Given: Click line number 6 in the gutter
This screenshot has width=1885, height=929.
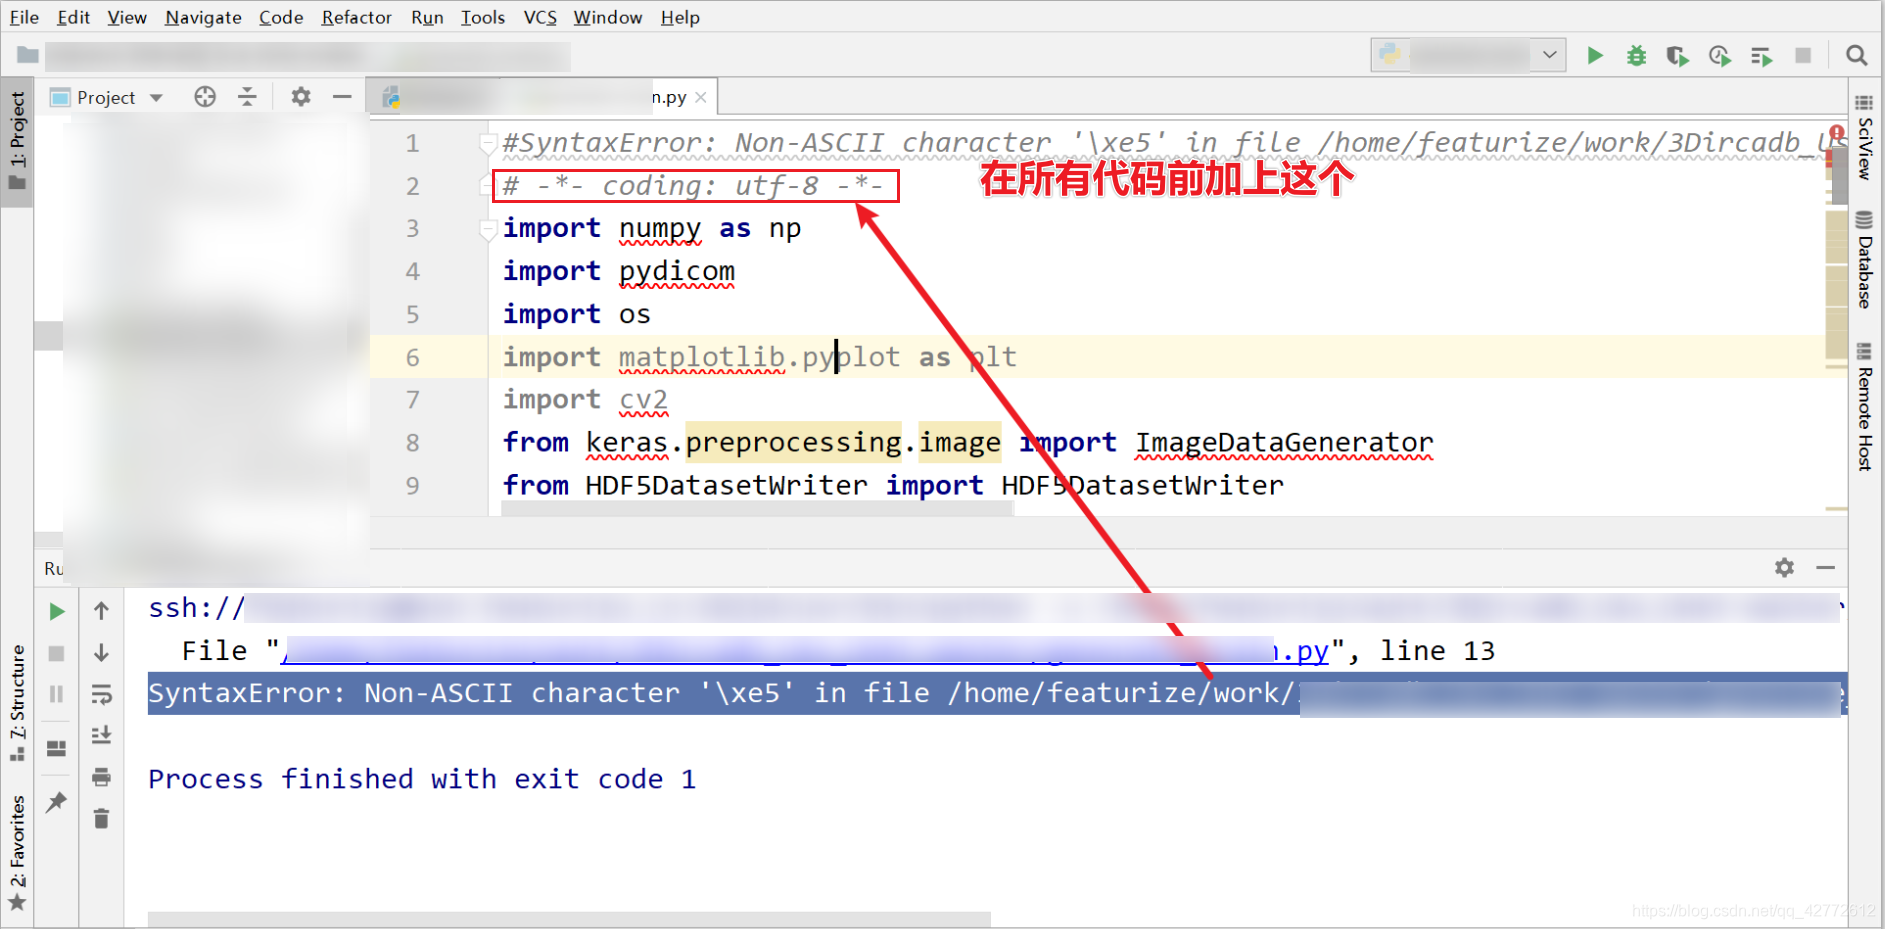Looking at the screenshot, I should point(412,357).
